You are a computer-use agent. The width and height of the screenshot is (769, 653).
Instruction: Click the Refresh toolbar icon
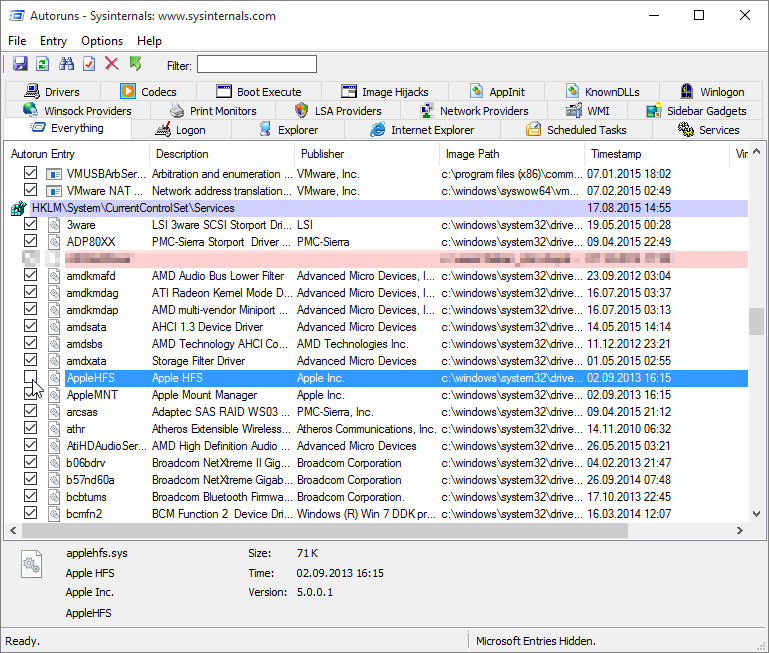[43, 64]
